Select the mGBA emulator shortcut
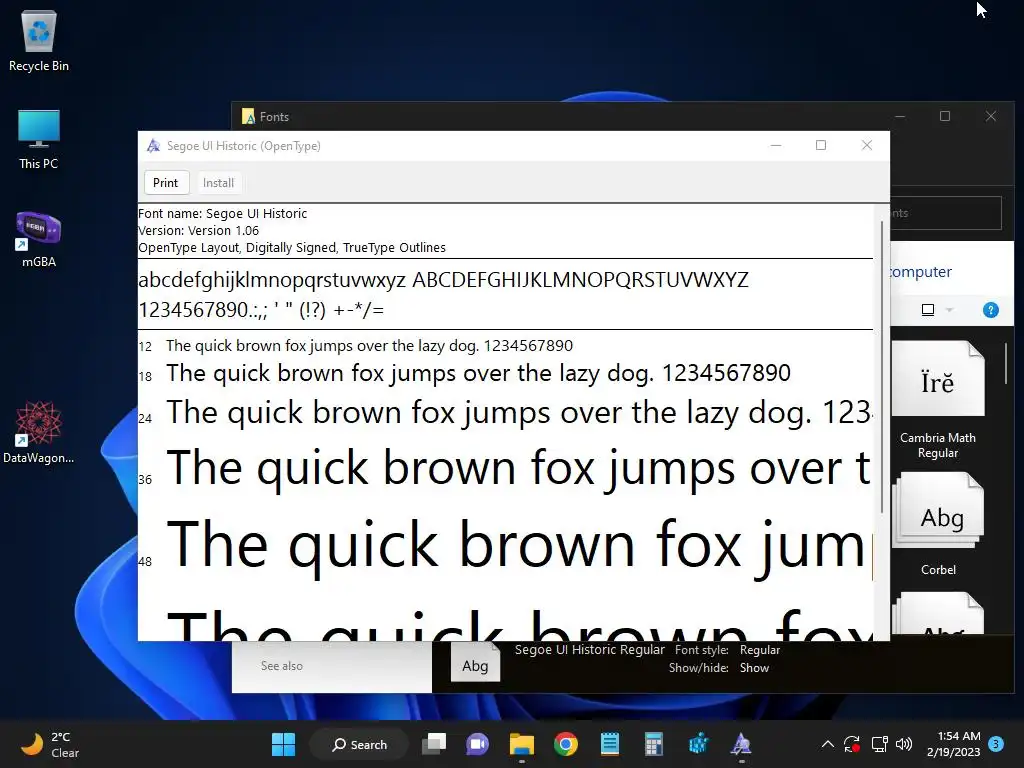This screenshot has height=768, width=1024. tap(39, 239)
